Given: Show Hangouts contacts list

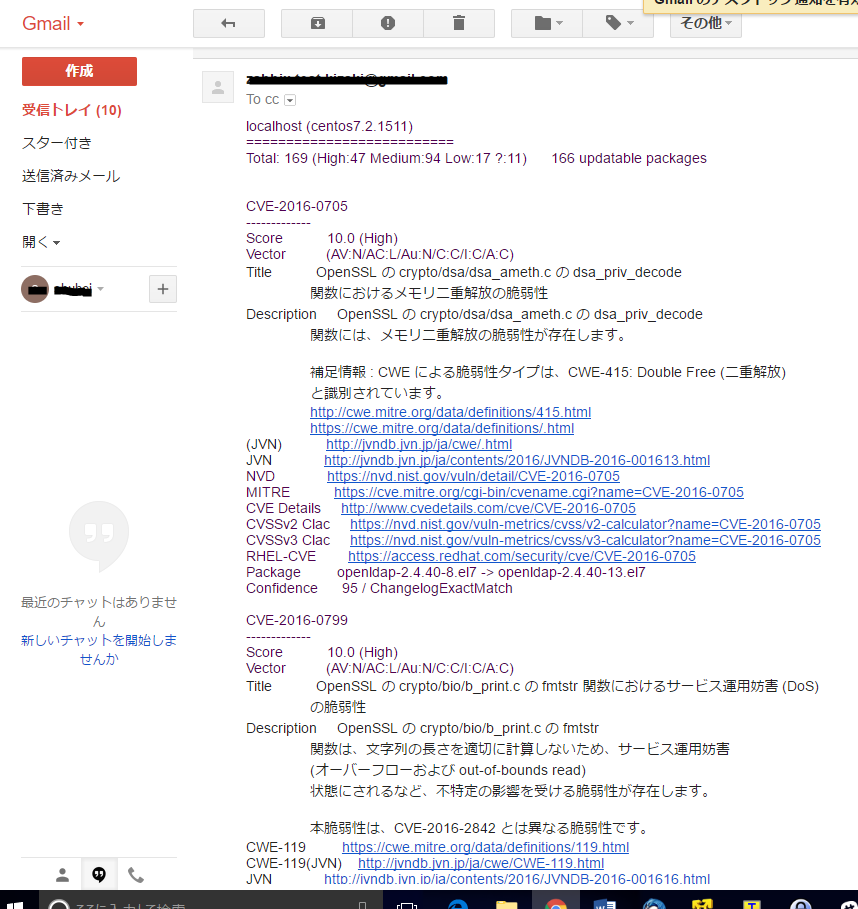Looking at the screenshot, I should coord(62,874).
